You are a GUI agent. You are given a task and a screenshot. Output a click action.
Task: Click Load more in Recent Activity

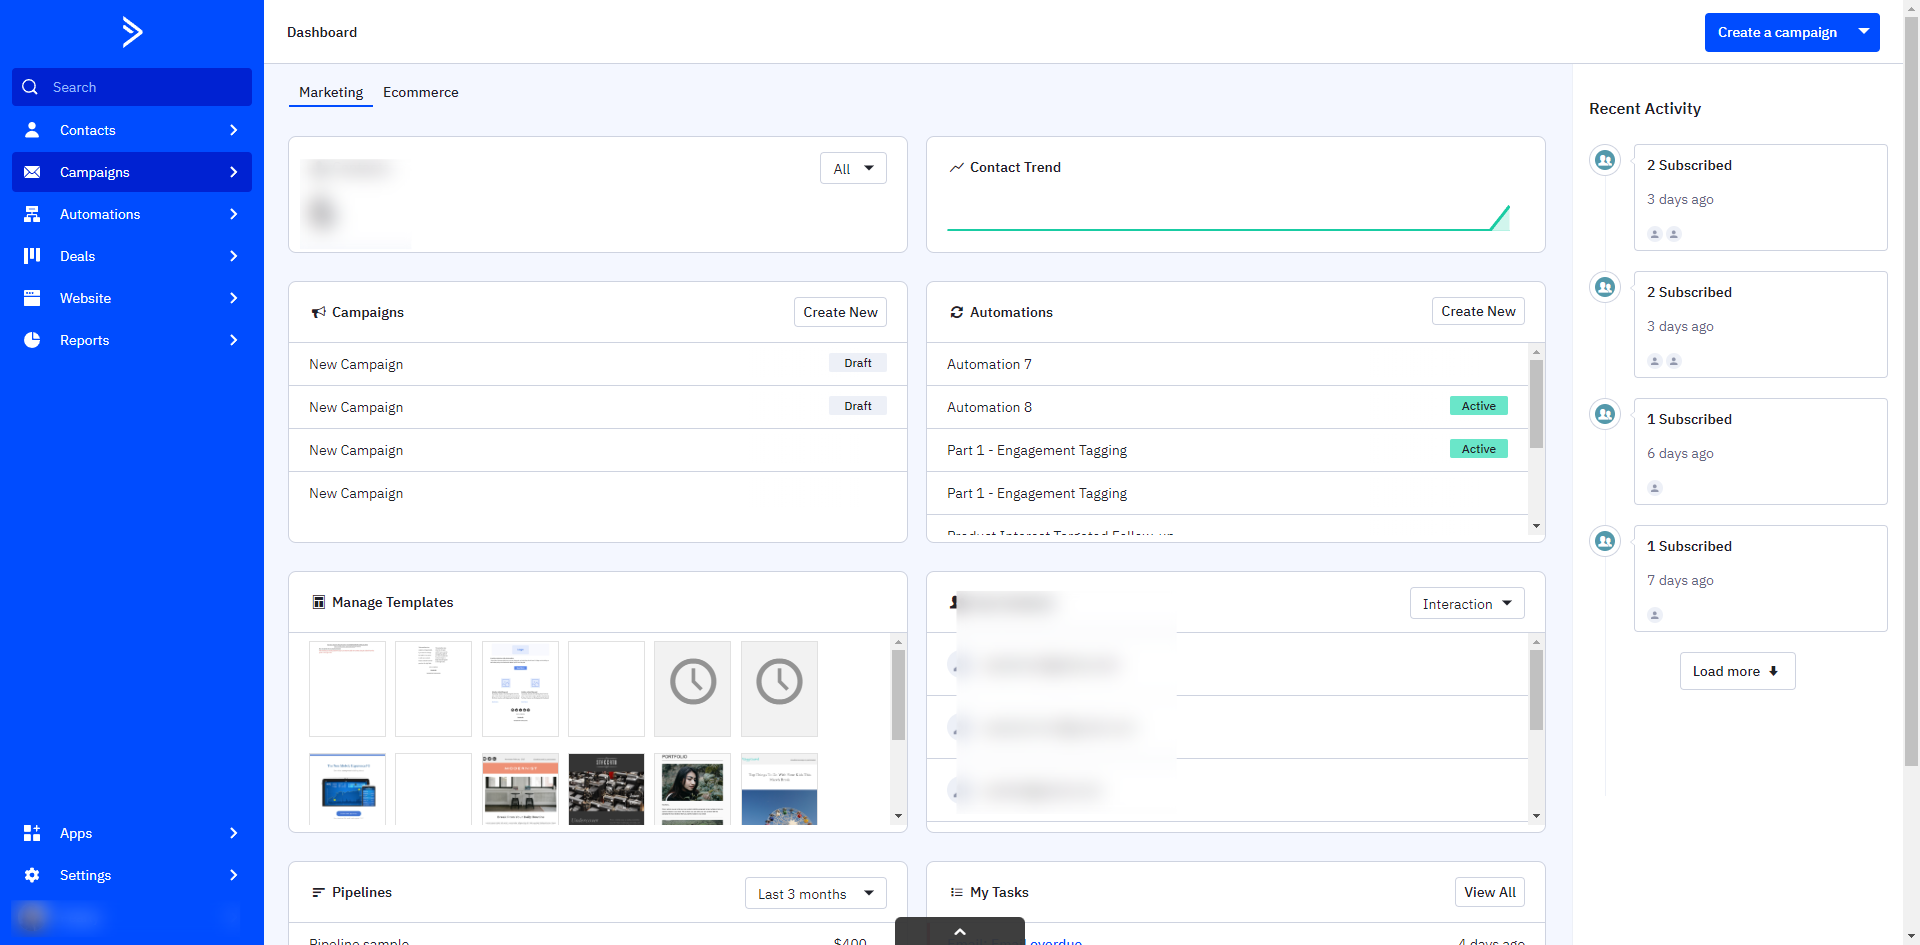point(1736,671)
